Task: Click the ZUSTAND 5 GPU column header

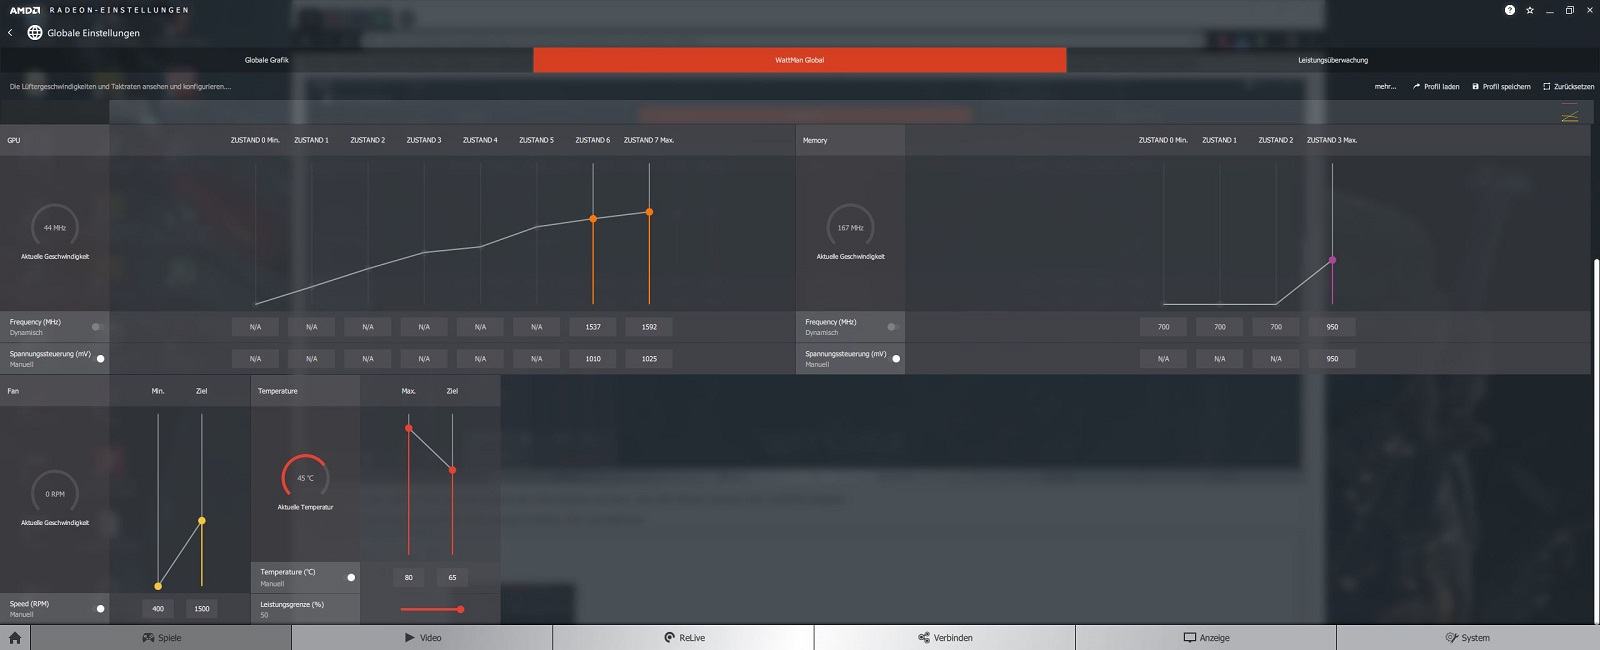Action: [536, 140]
